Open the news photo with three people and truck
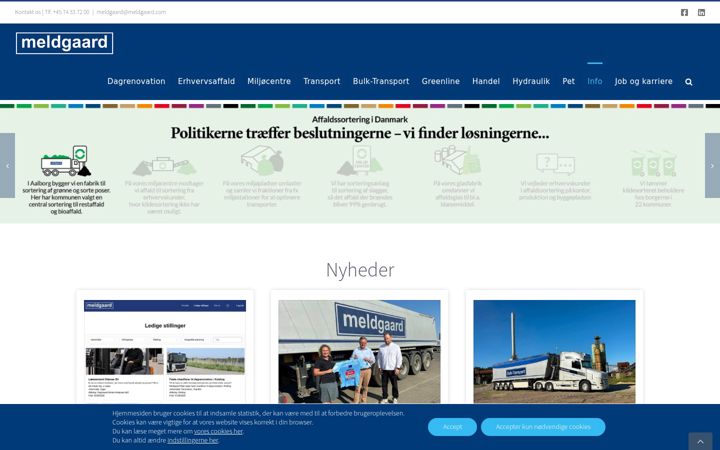Image resolution: width=720 pixels, height=450 pixels. pyautogui.click(x=359, y=352)
